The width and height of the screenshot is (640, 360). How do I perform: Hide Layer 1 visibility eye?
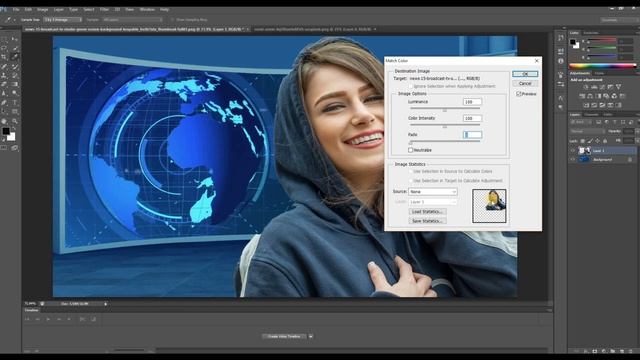pos(573,151)
